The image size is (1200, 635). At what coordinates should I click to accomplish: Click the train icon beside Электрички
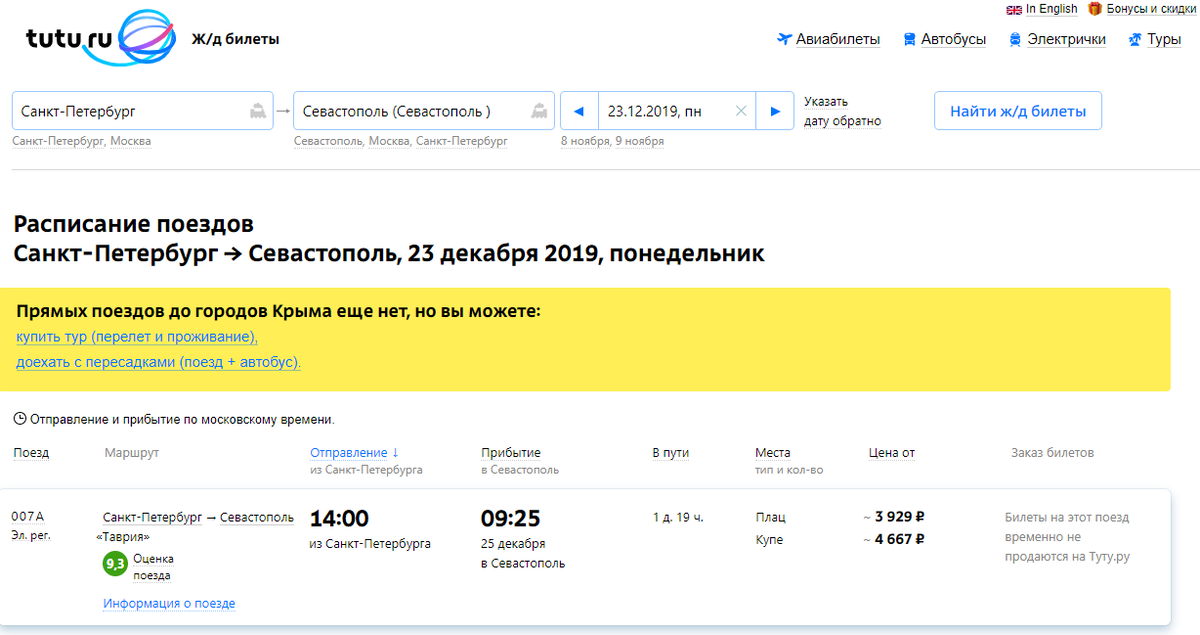click(x=1015, y=40)
